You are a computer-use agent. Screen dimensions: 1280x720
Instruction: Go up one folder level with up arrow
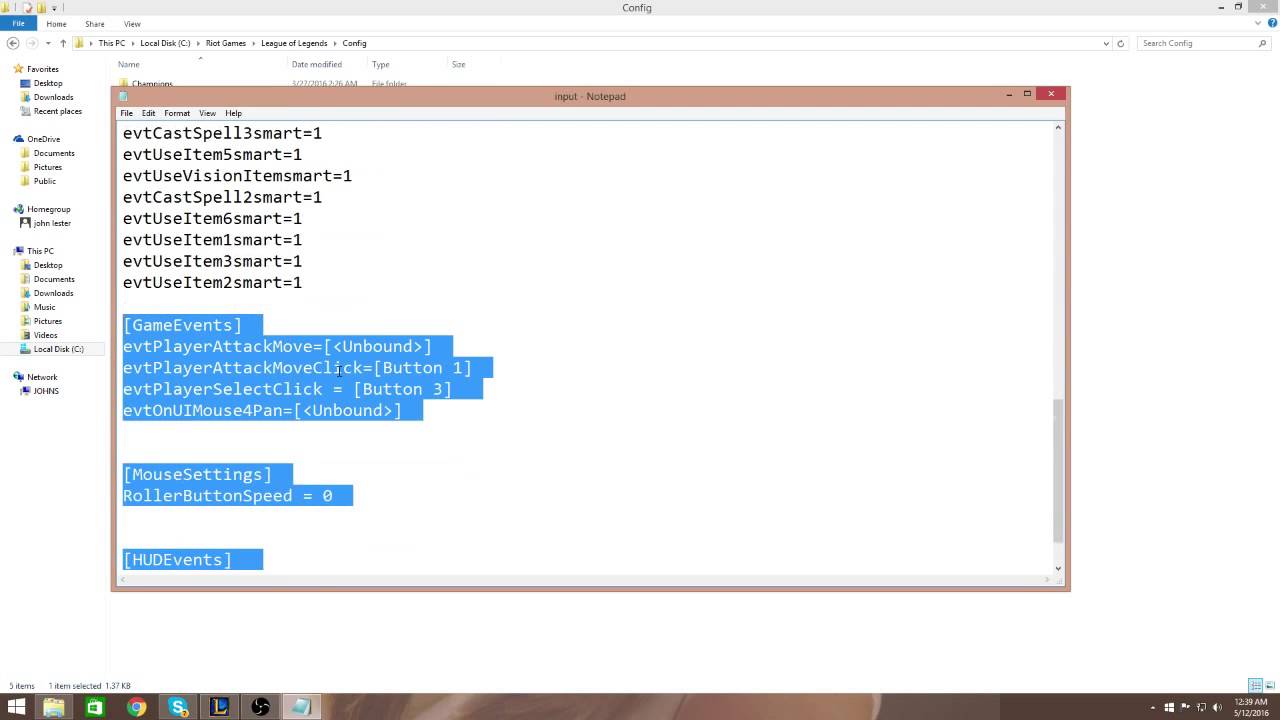(63, 43)
